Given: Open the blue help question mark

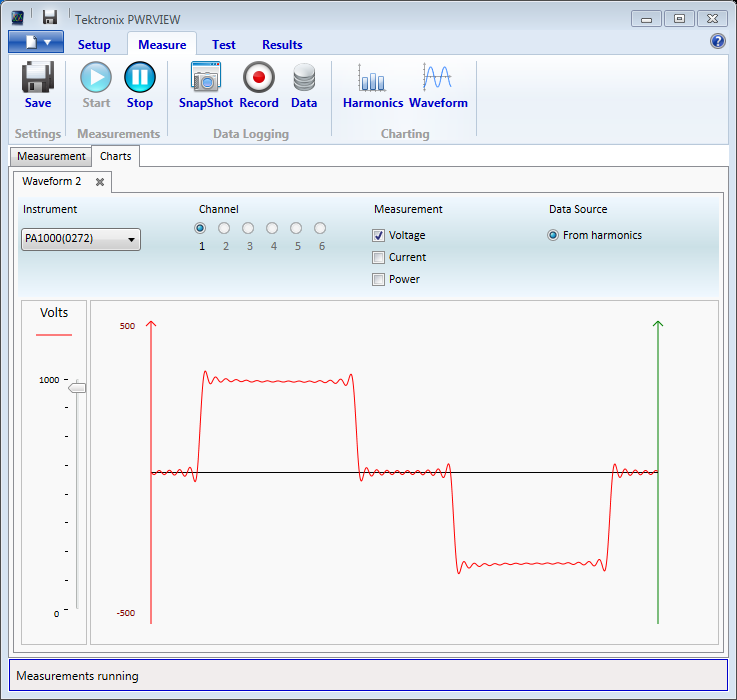Looking at the screenshot, I should coord(717,41).
